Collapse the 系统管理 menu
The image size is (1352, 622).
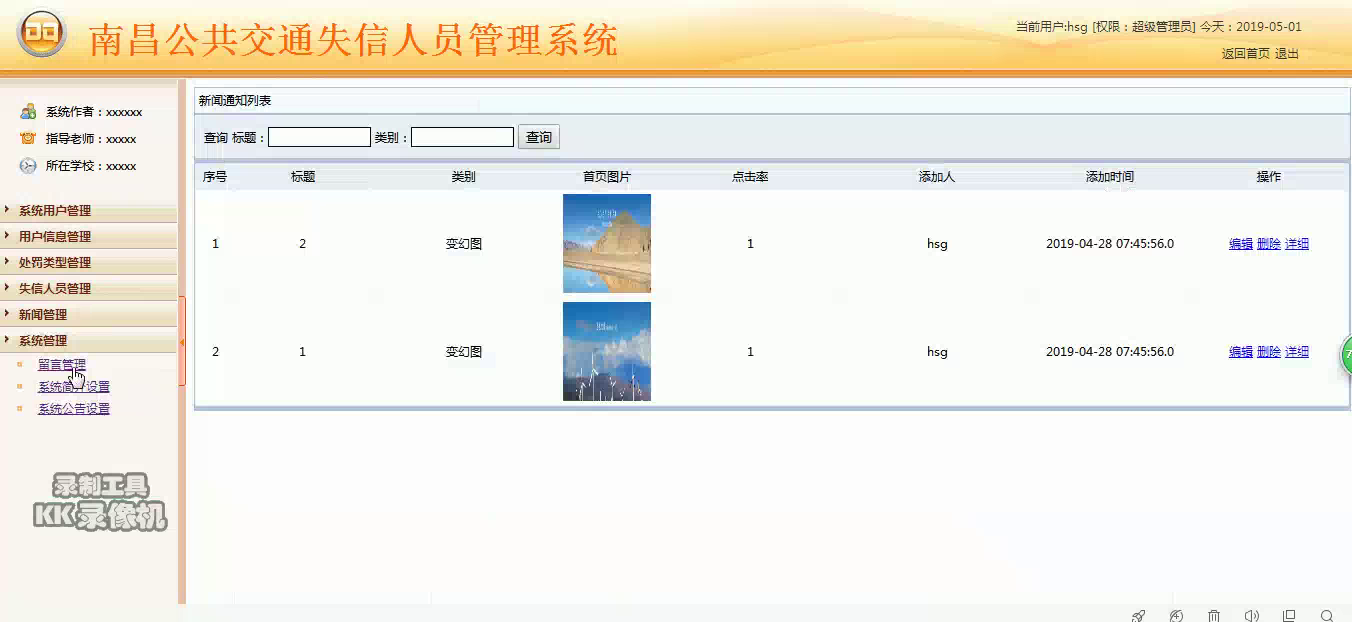(x=88, y=340)
